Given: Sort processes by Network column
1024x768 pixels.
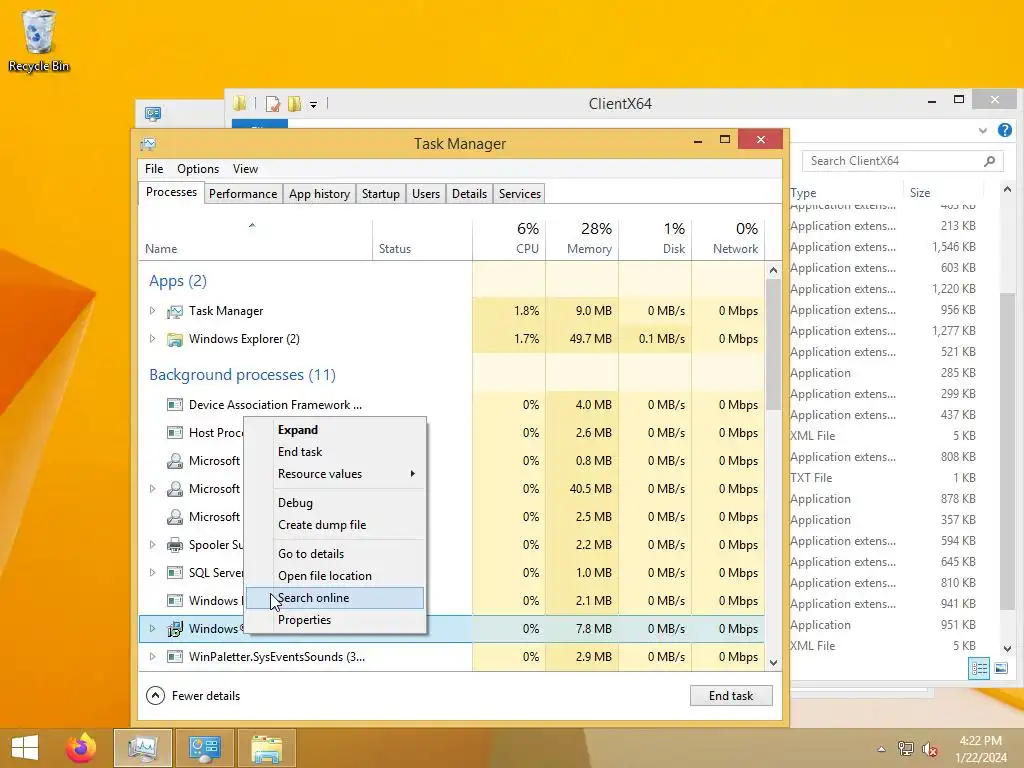Looking at the screenshot, I should pos(728,238).
